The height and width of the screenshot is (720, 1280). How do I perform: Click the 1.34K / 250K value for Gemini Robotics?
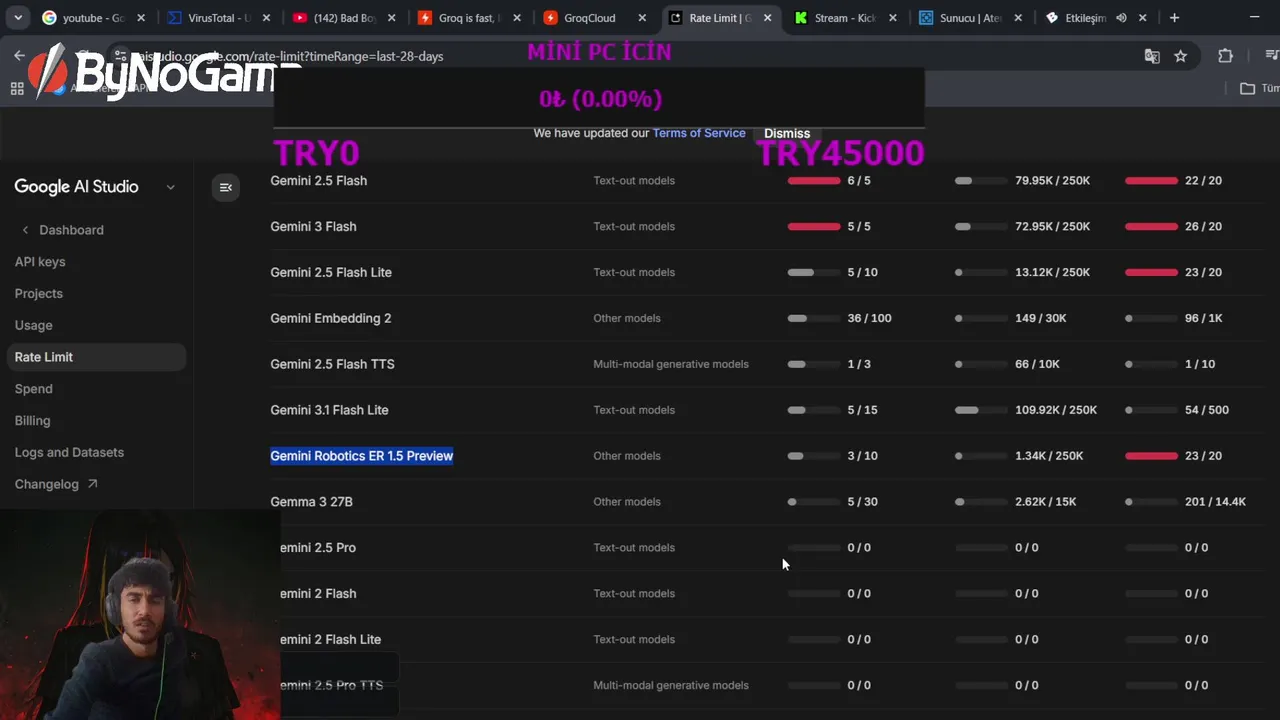click(x=1049, y=456)
